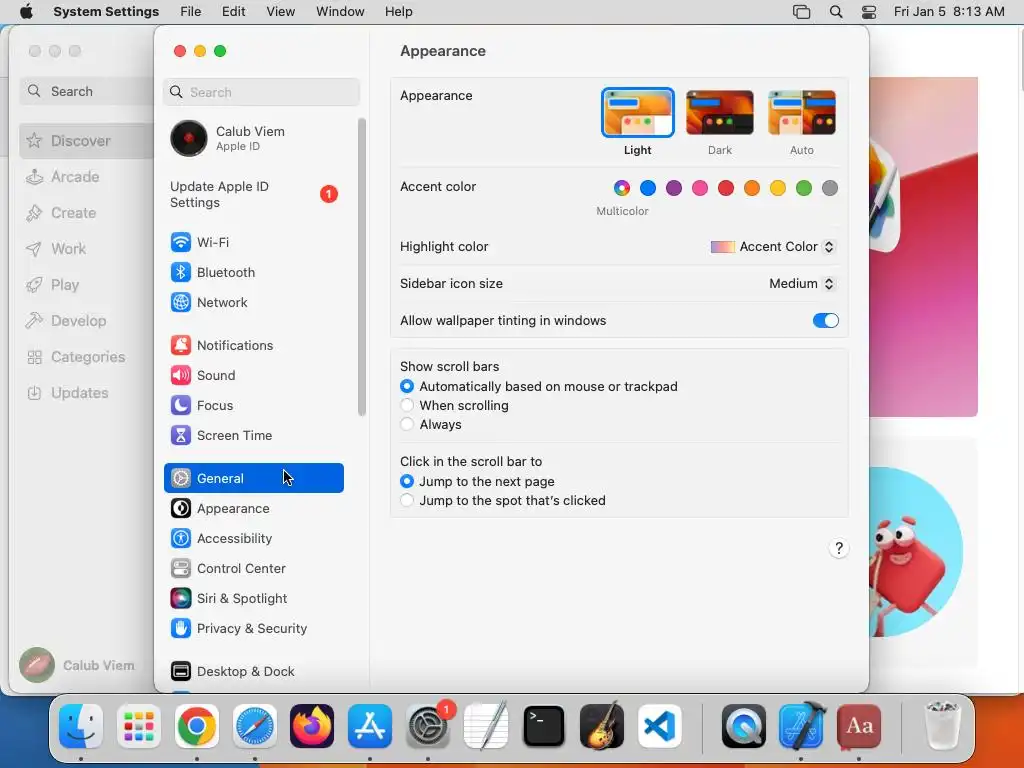Image resolution: width=1024 pixels, height=768 pixels.
Task: Open the View menu
Action: click(x=280, y=12)
